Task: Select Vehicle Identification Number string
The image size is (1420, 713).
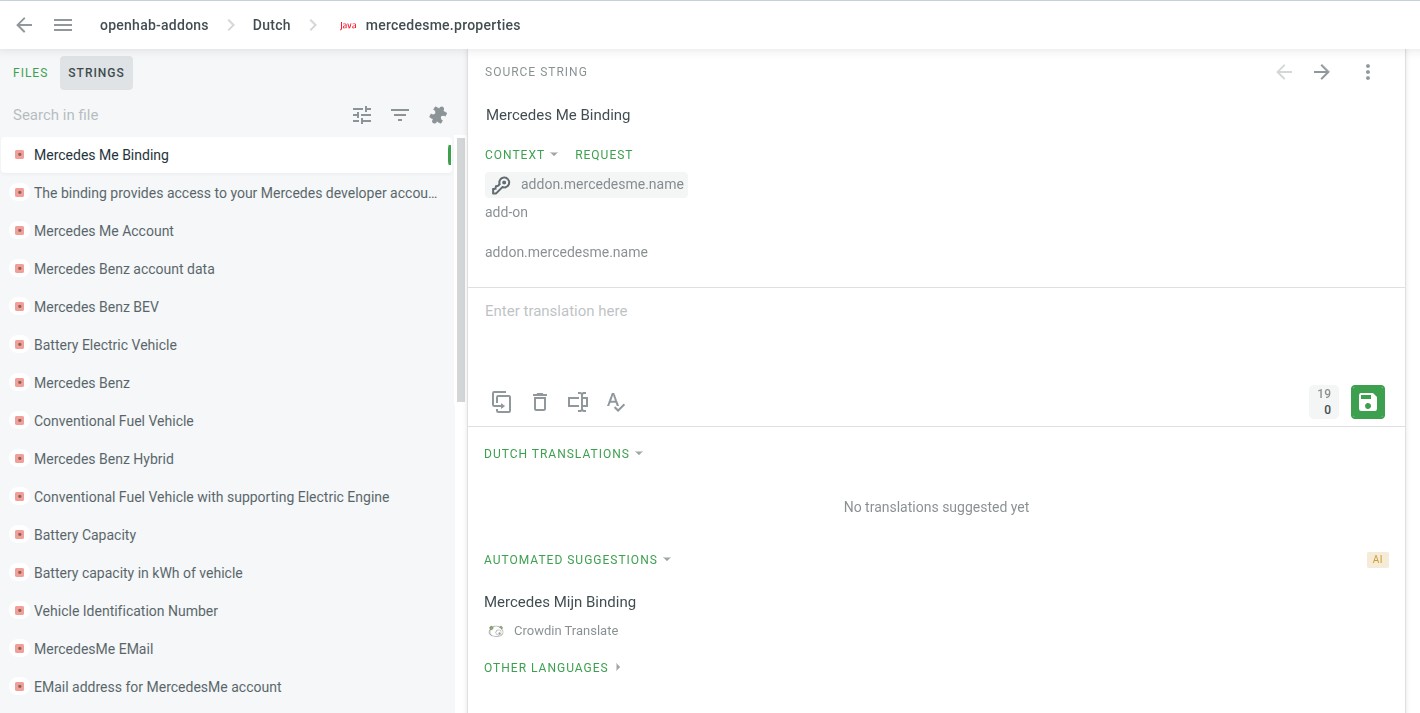Action: pos(226,611)
